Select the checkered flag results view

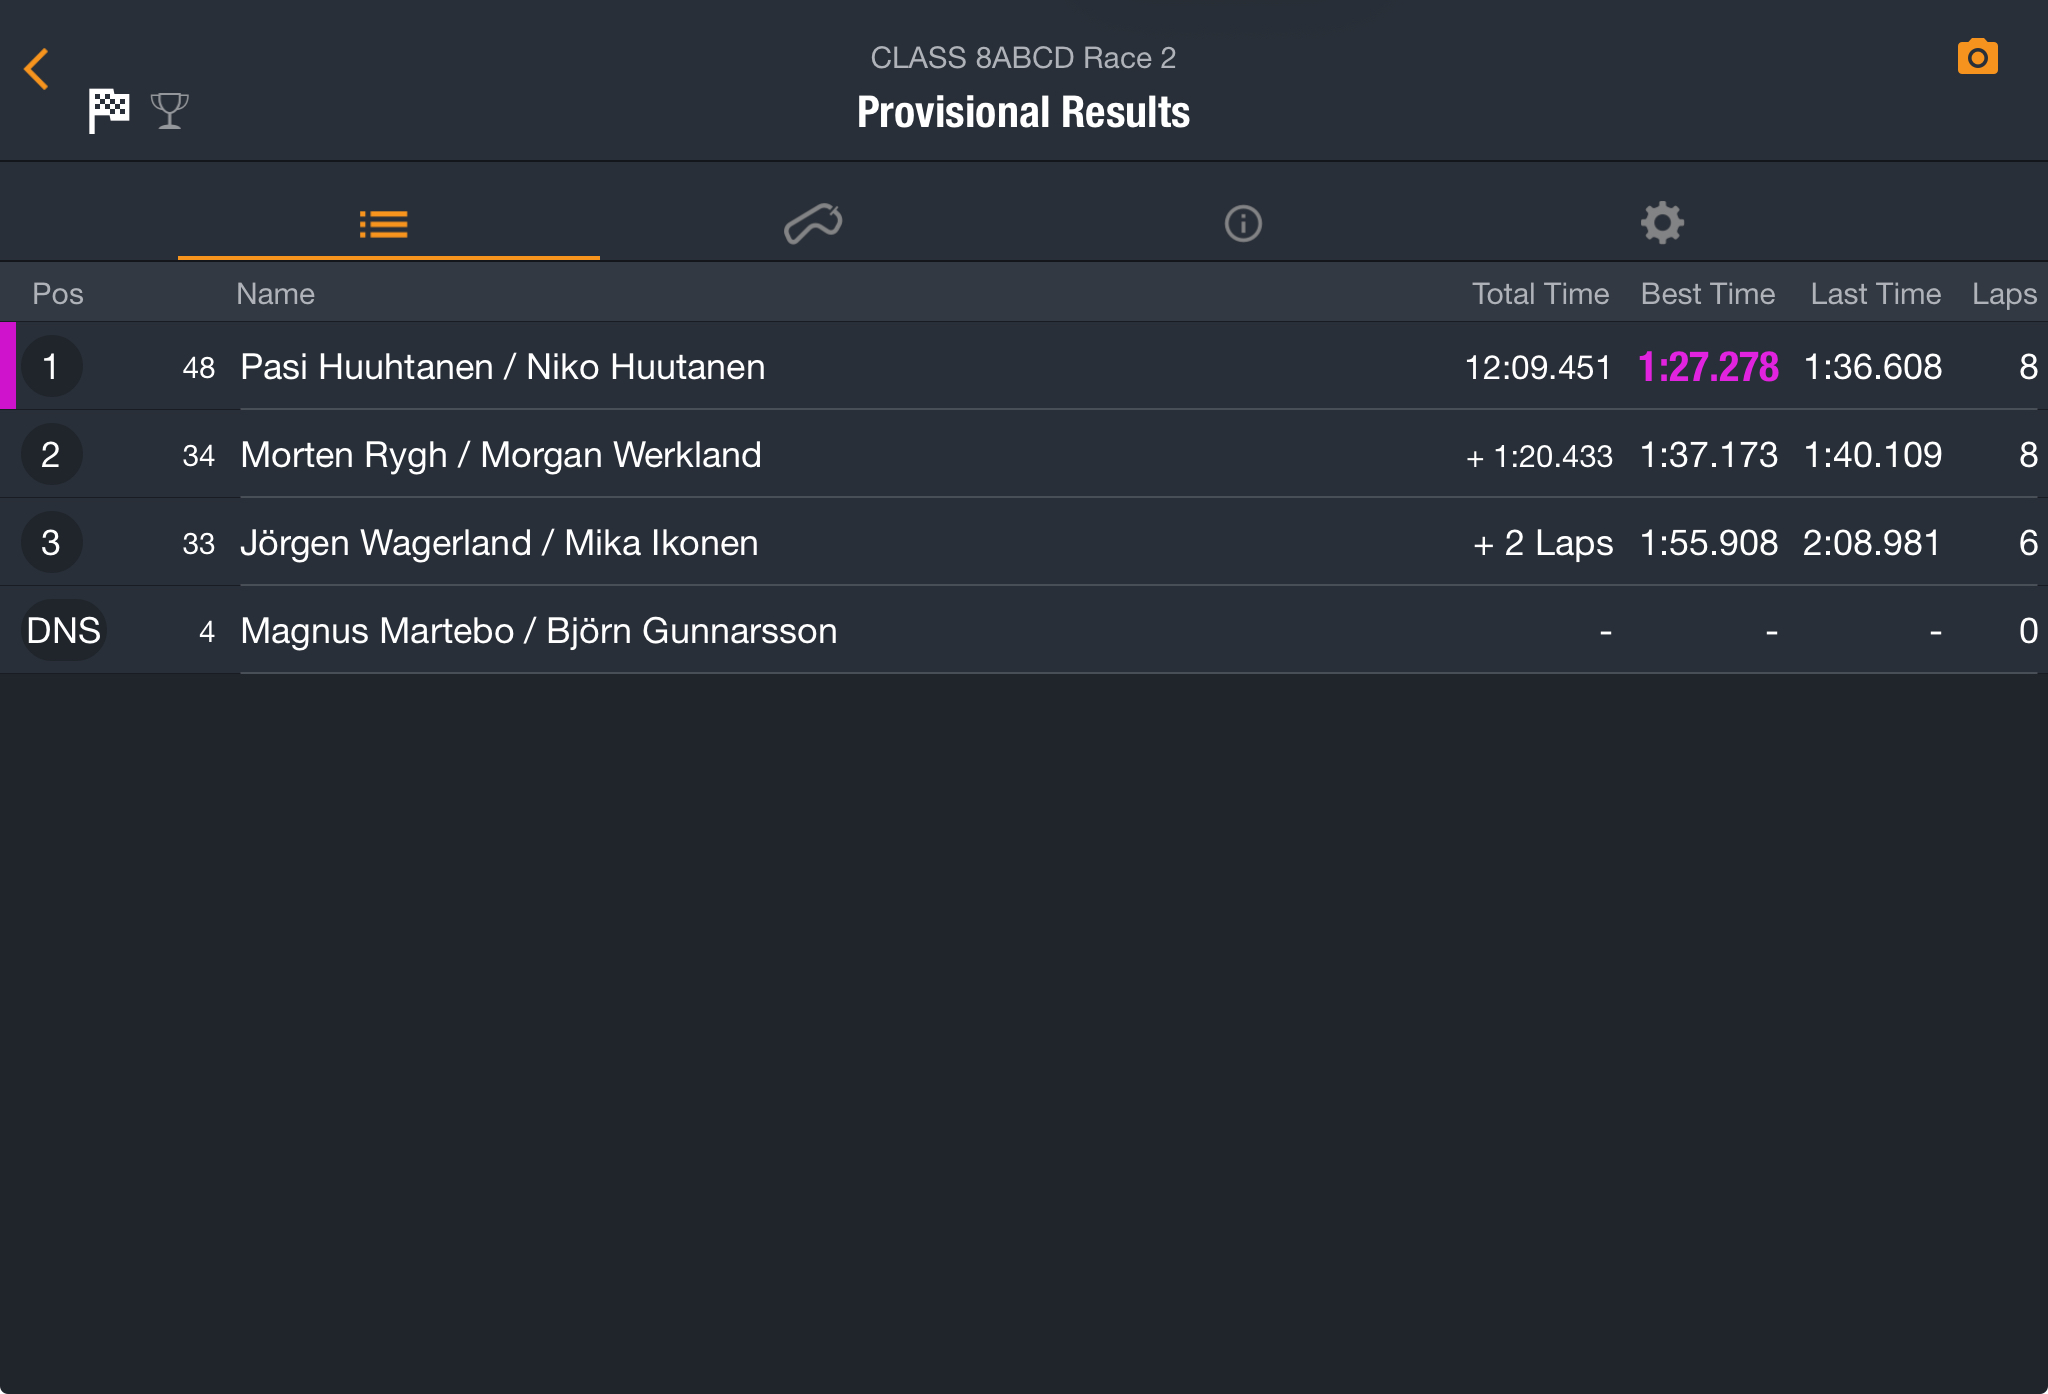click(109, 110)
